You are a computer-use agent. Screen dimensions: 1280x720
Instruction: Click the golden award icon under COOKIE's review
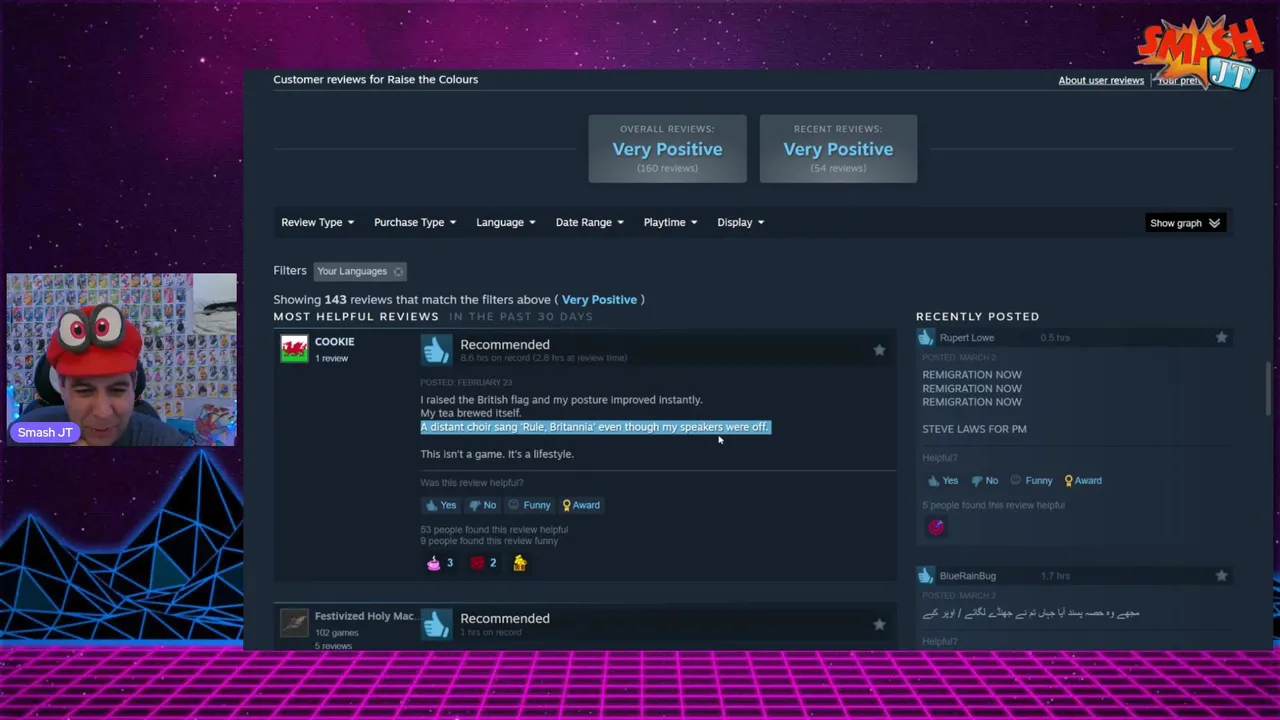point(519,563)
